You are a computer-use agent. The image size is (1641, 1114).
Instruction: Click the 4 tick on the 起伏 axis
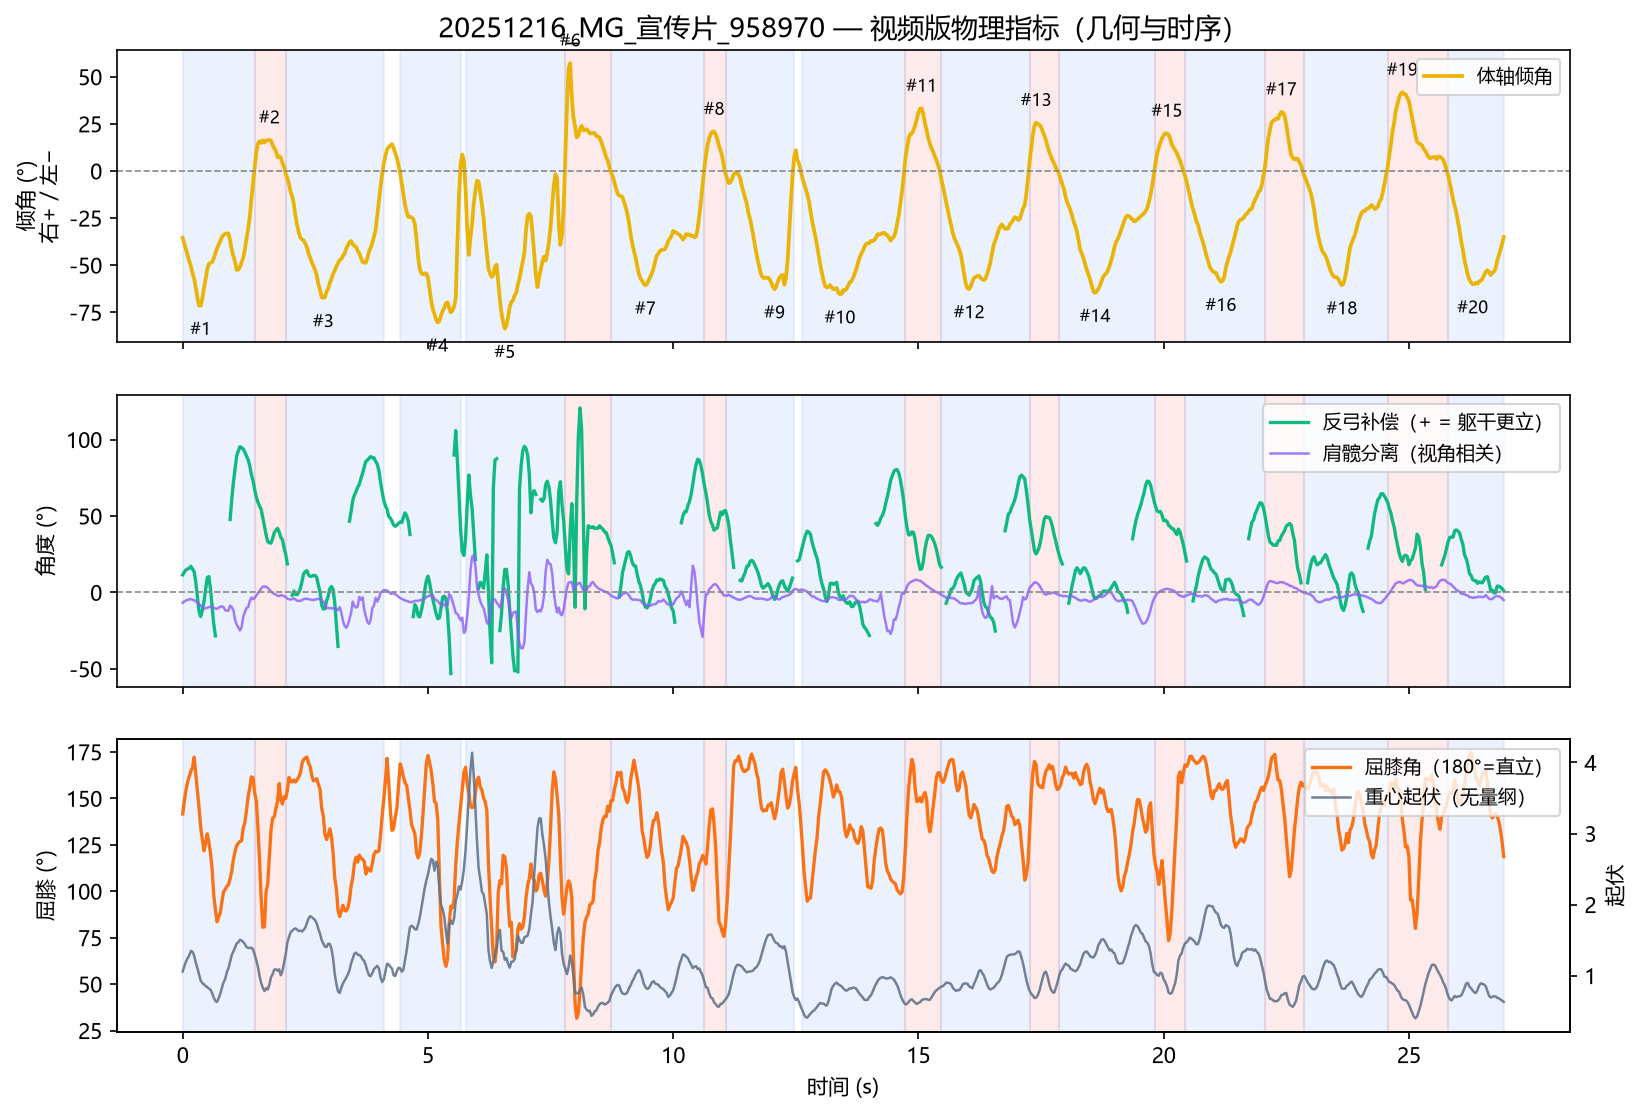tap(1590, 763)
